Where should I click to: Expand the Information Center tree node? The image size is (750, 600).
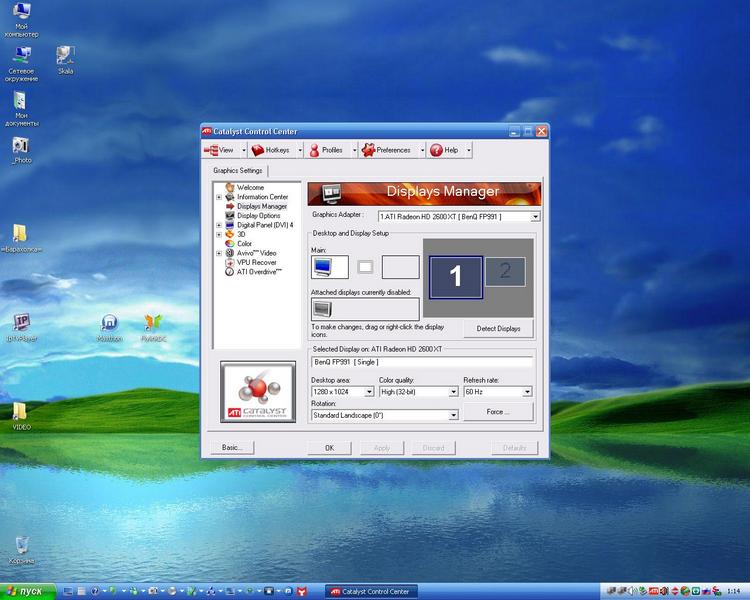click(x=219, y=197)
